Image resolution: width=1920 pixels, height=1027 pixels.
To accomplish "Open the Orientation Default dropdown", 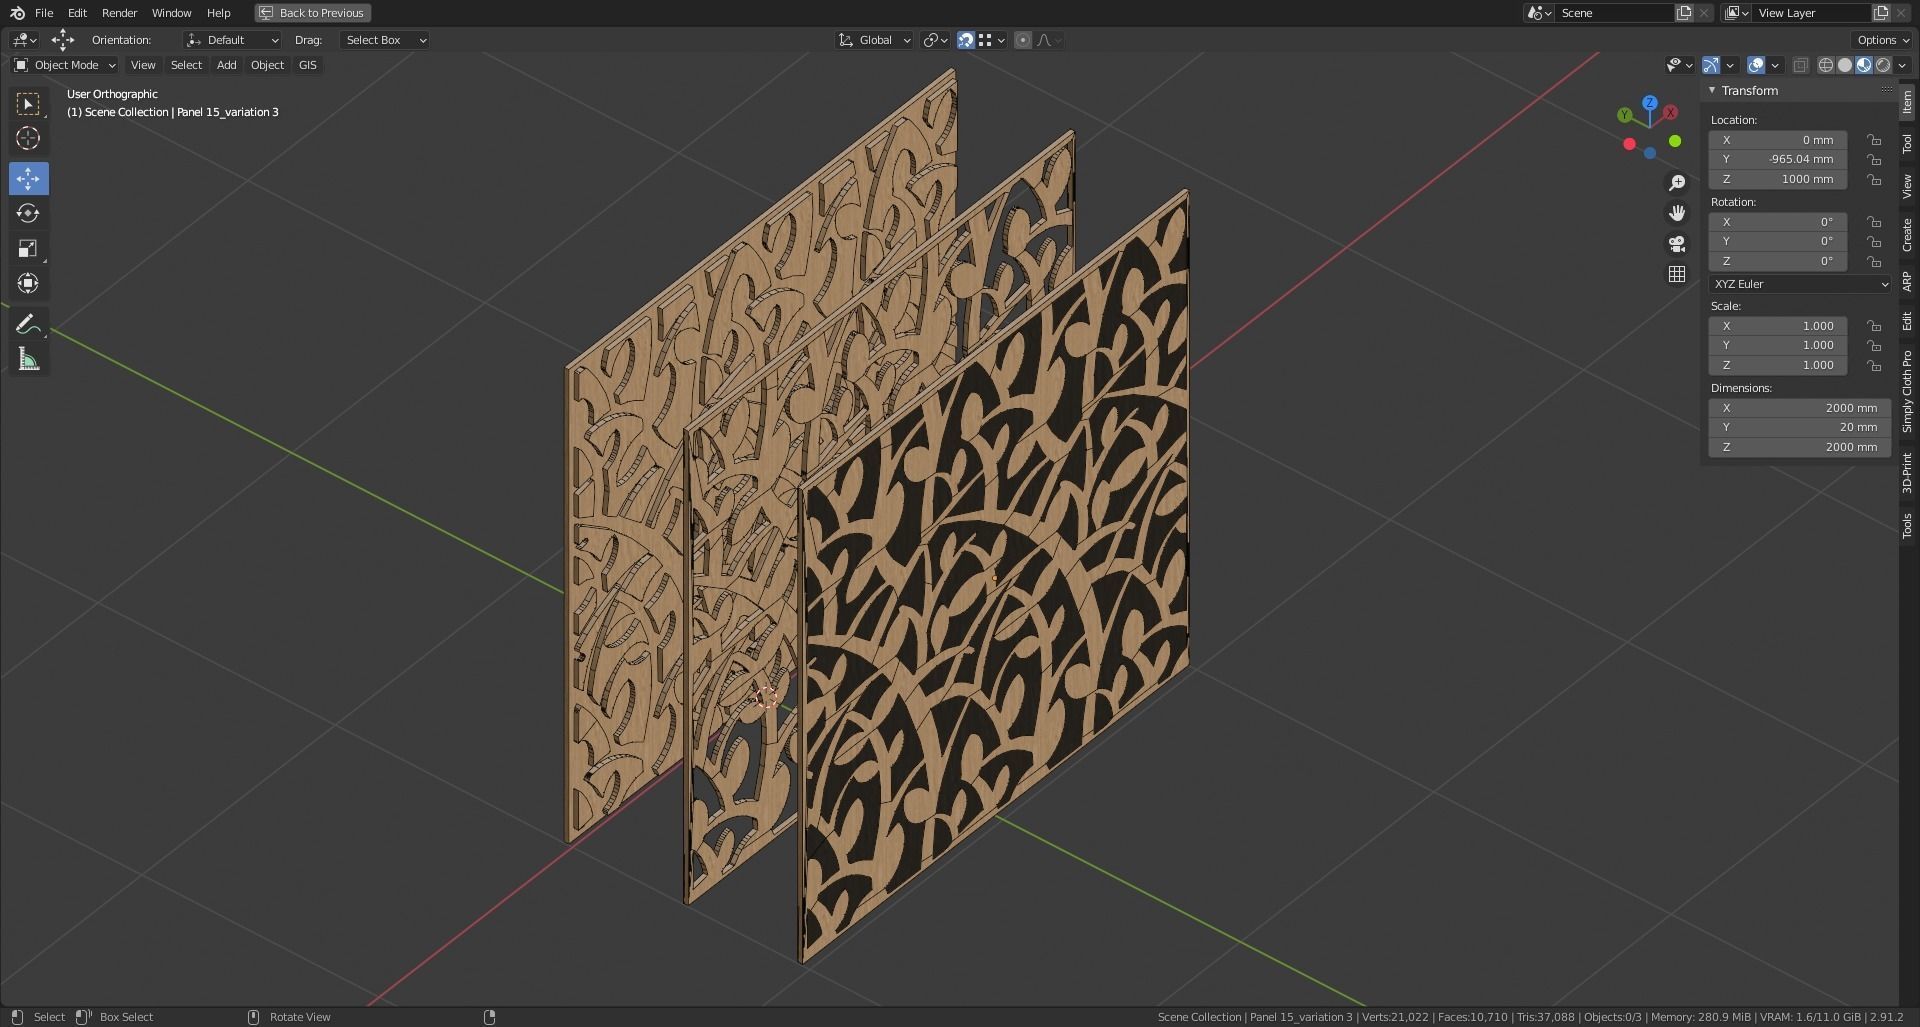I will pyautogui.click(x=232, y=40).
